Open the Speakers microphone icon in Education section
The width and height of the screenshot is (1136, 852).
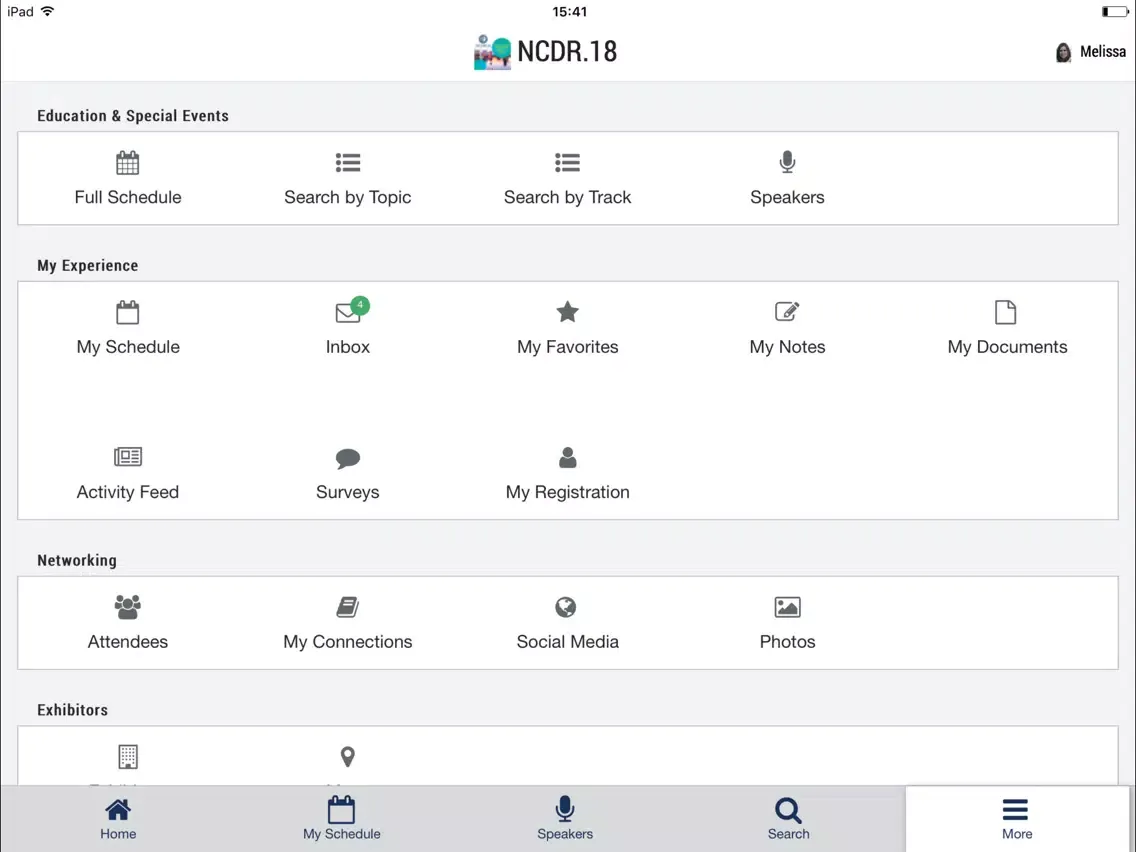[x=788, y=162]
